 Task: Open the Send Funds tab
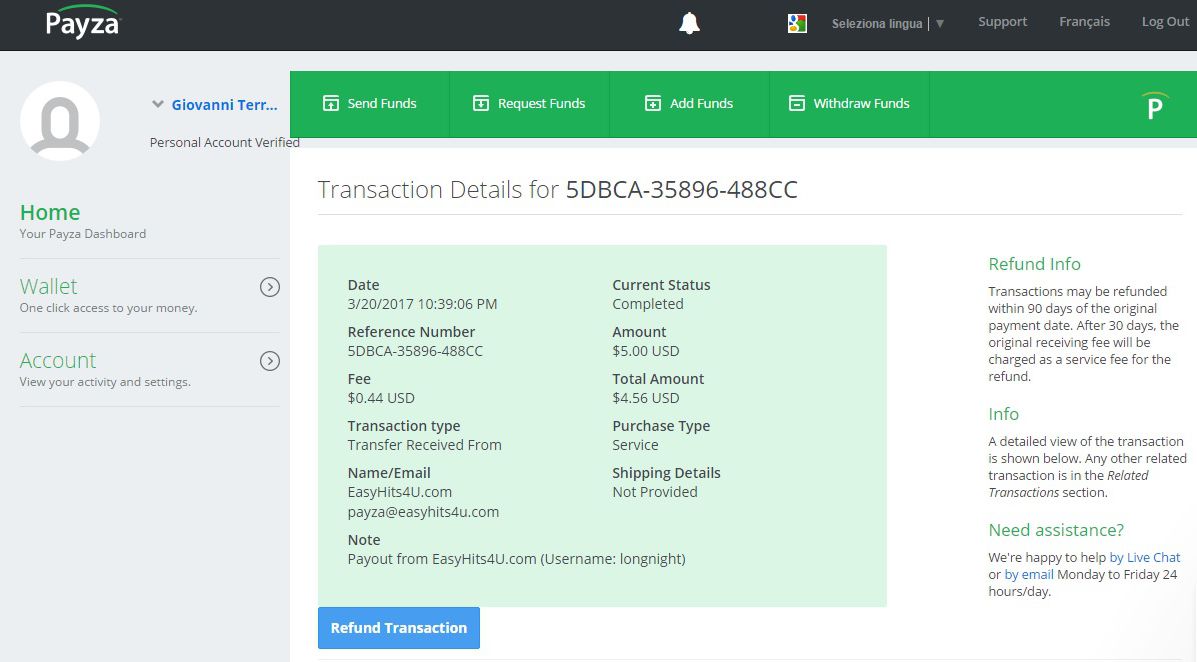[369, 104]
